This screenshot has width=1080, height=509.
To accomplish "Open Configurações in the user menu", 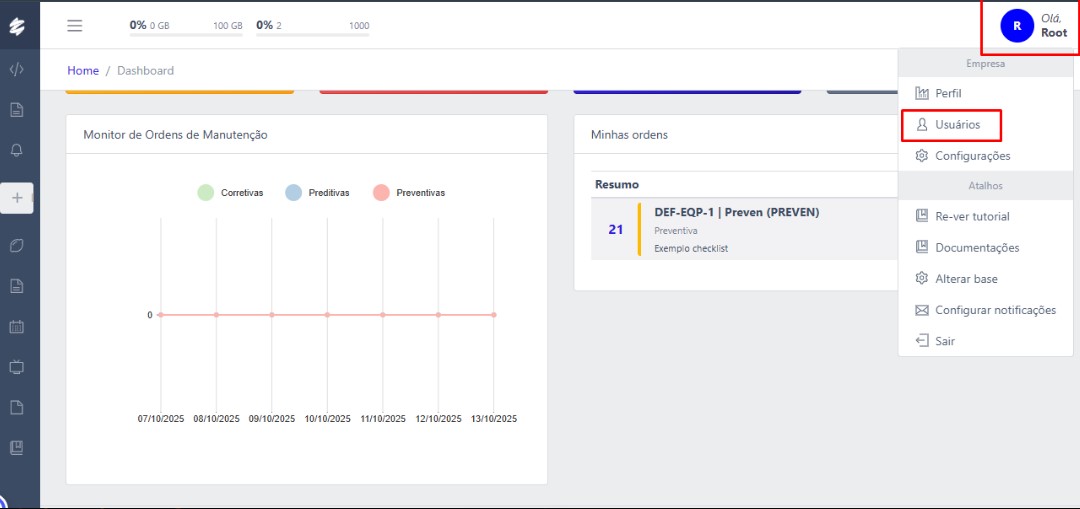I will click(x=971, y=156).
